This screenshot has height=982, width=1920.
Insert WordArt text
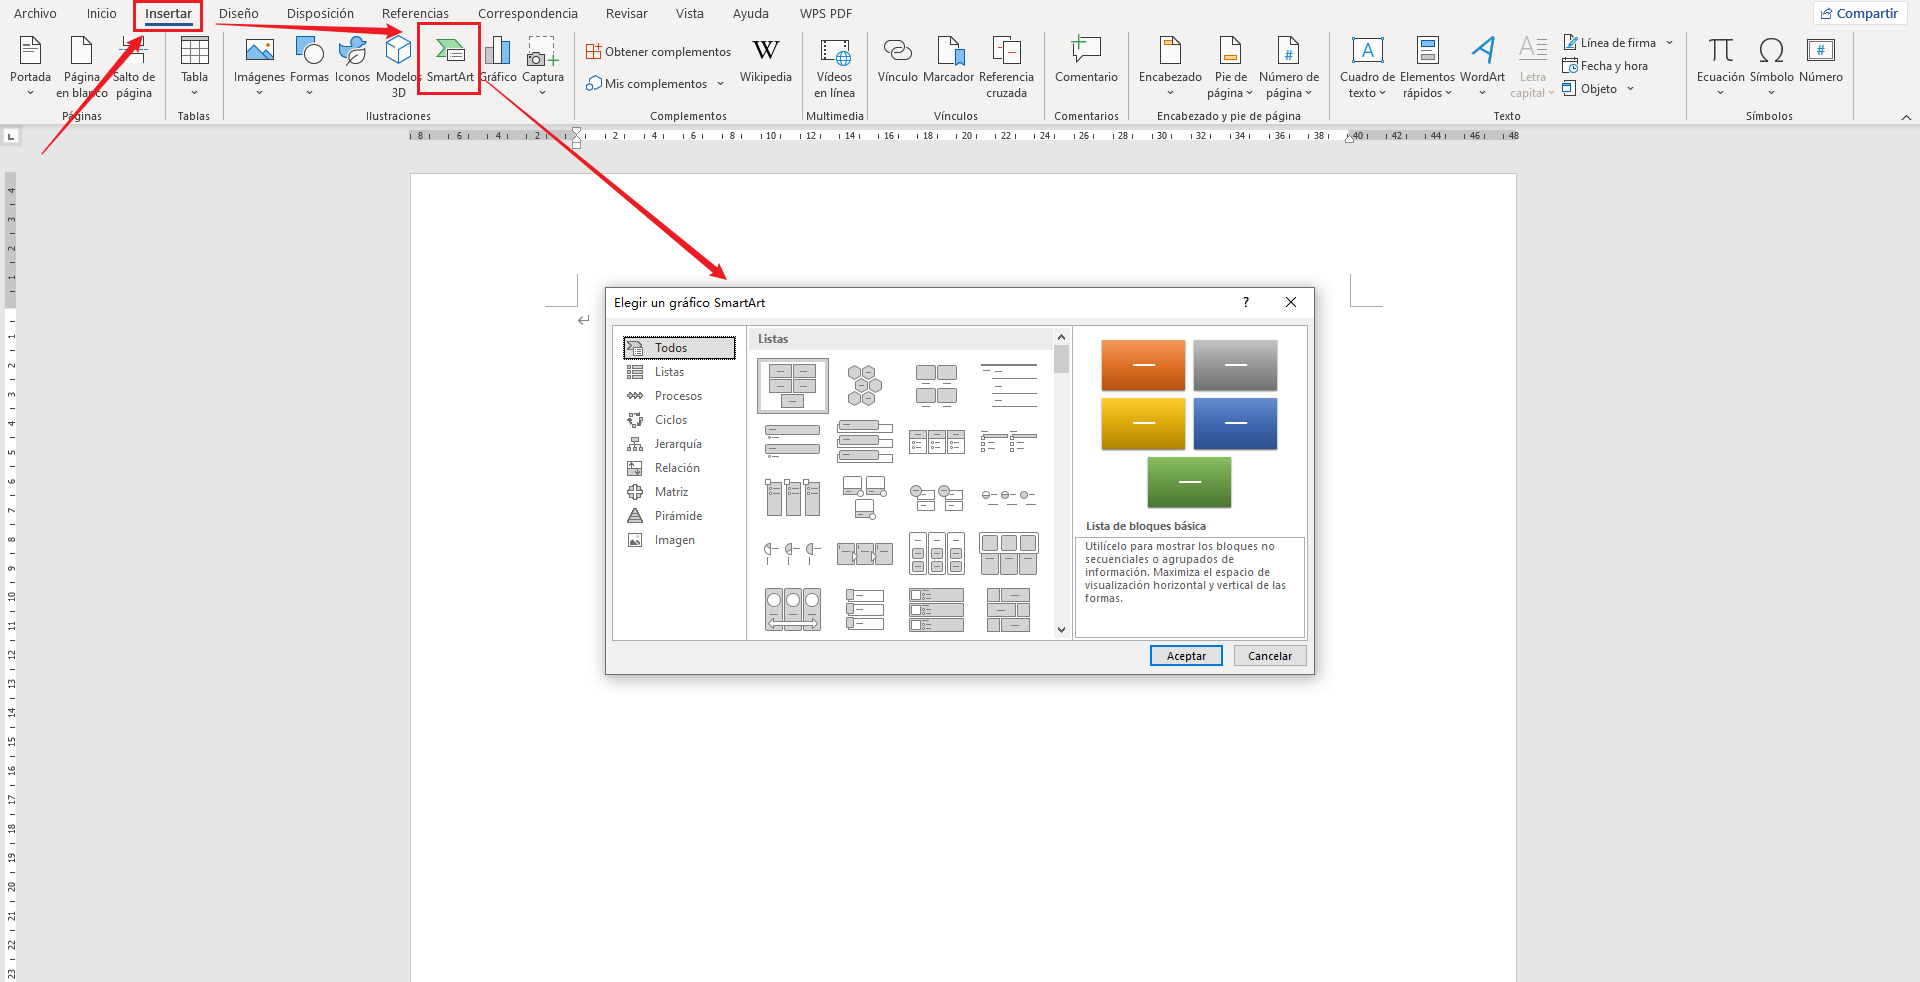point(1482,66)
